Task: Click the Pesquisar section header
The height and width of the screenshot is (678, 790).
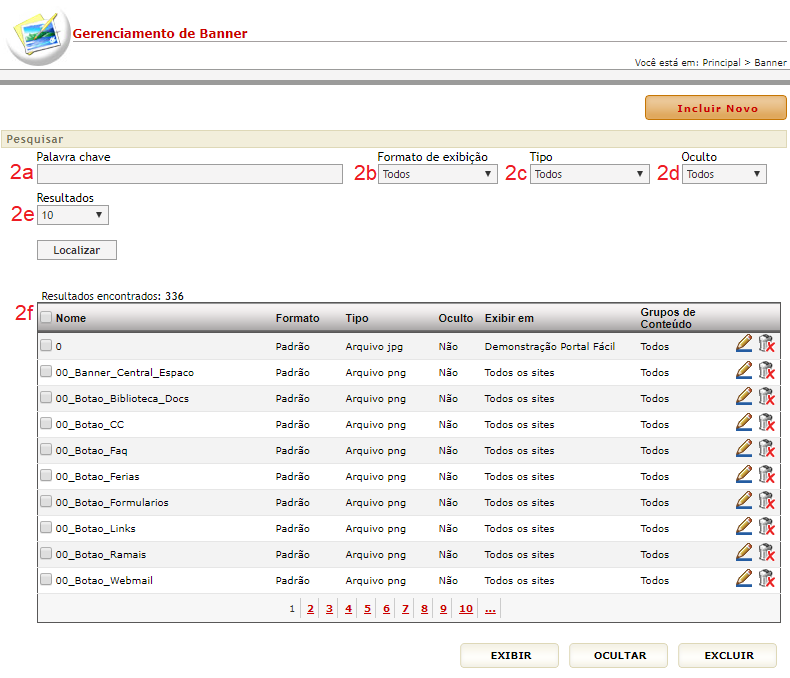Action: (393, 139)
